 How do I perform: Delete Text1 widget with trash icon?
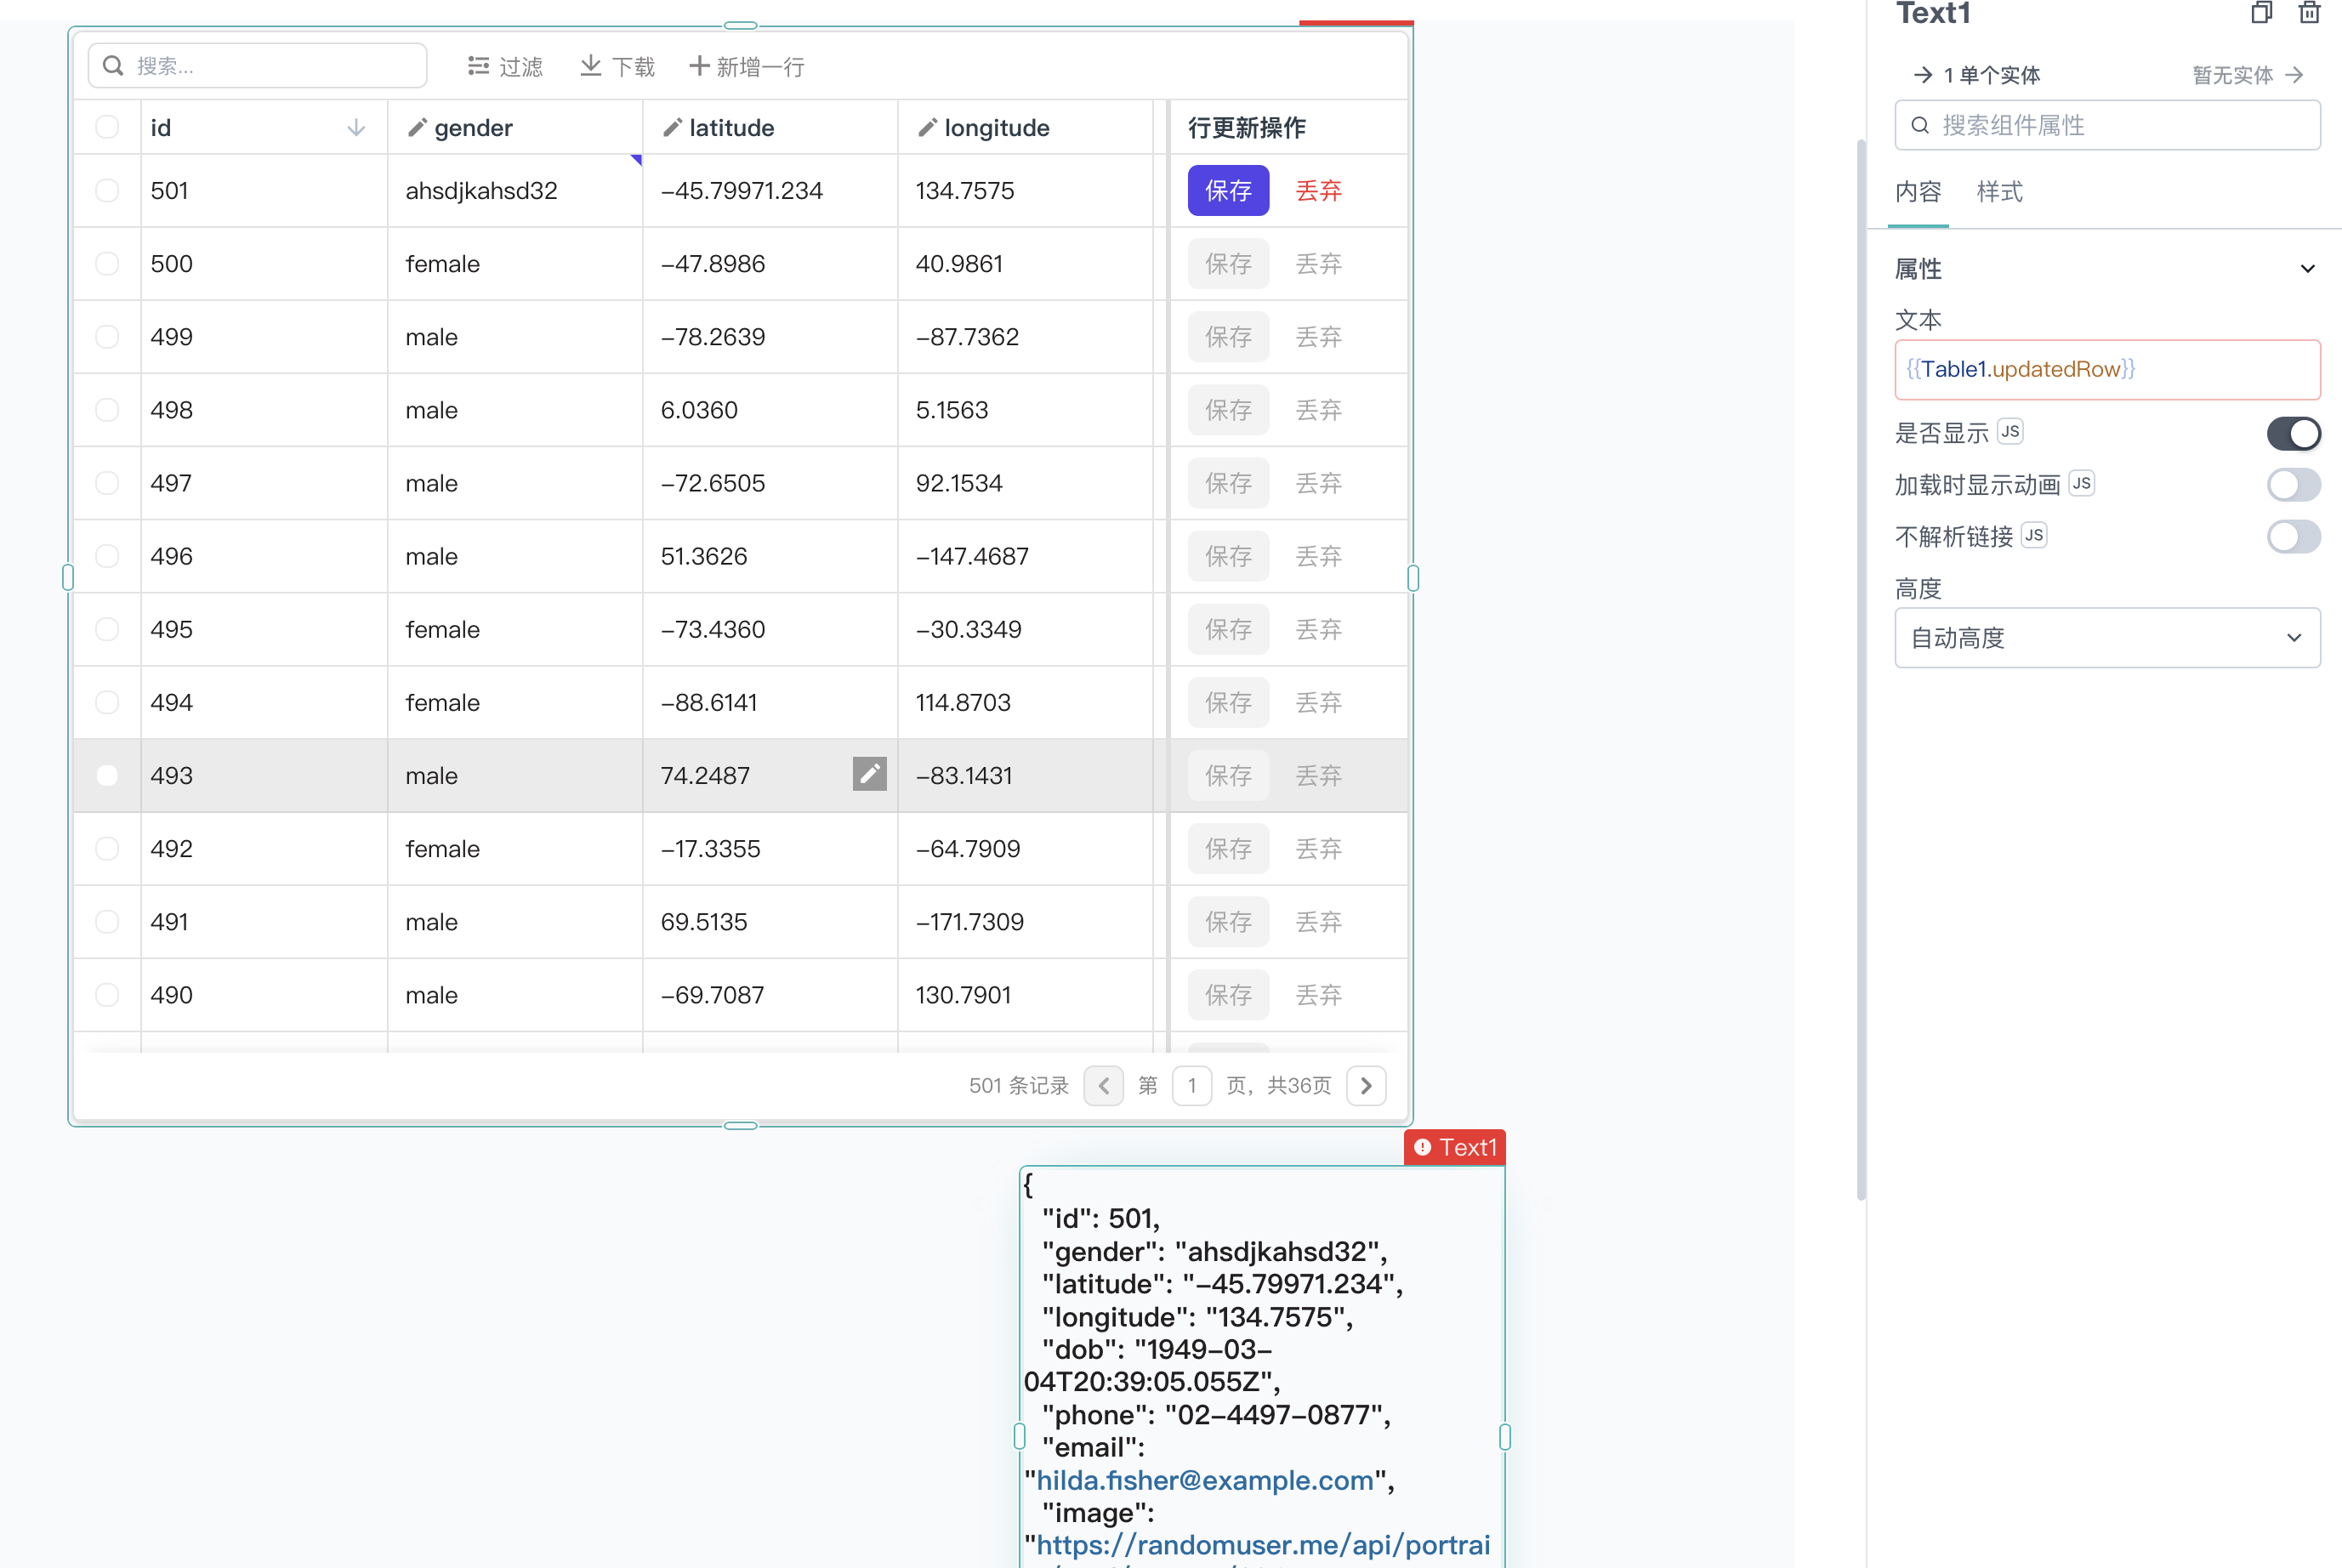pos(2309,13)
